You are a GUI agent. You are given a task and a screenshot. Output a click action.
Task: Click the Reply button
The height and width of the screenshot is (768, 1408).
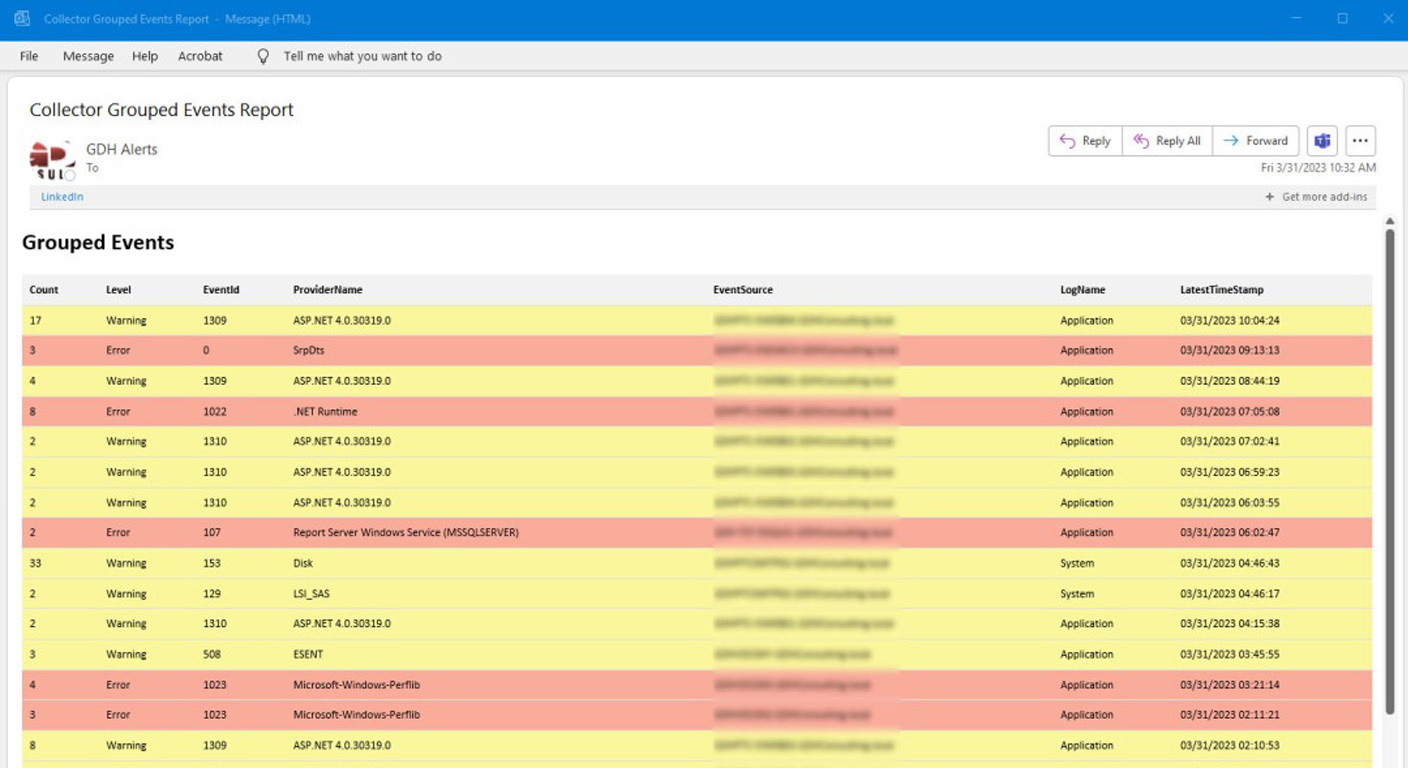pos(1085,141)
